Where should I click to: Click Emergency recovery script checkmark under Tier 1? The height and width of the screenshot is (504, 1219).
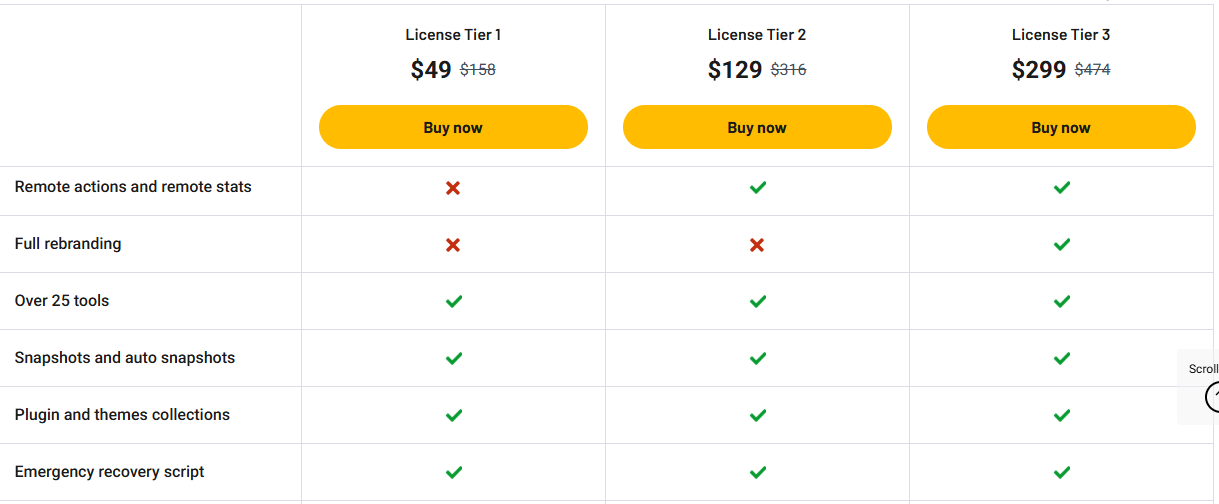click(x=454, y=473)
